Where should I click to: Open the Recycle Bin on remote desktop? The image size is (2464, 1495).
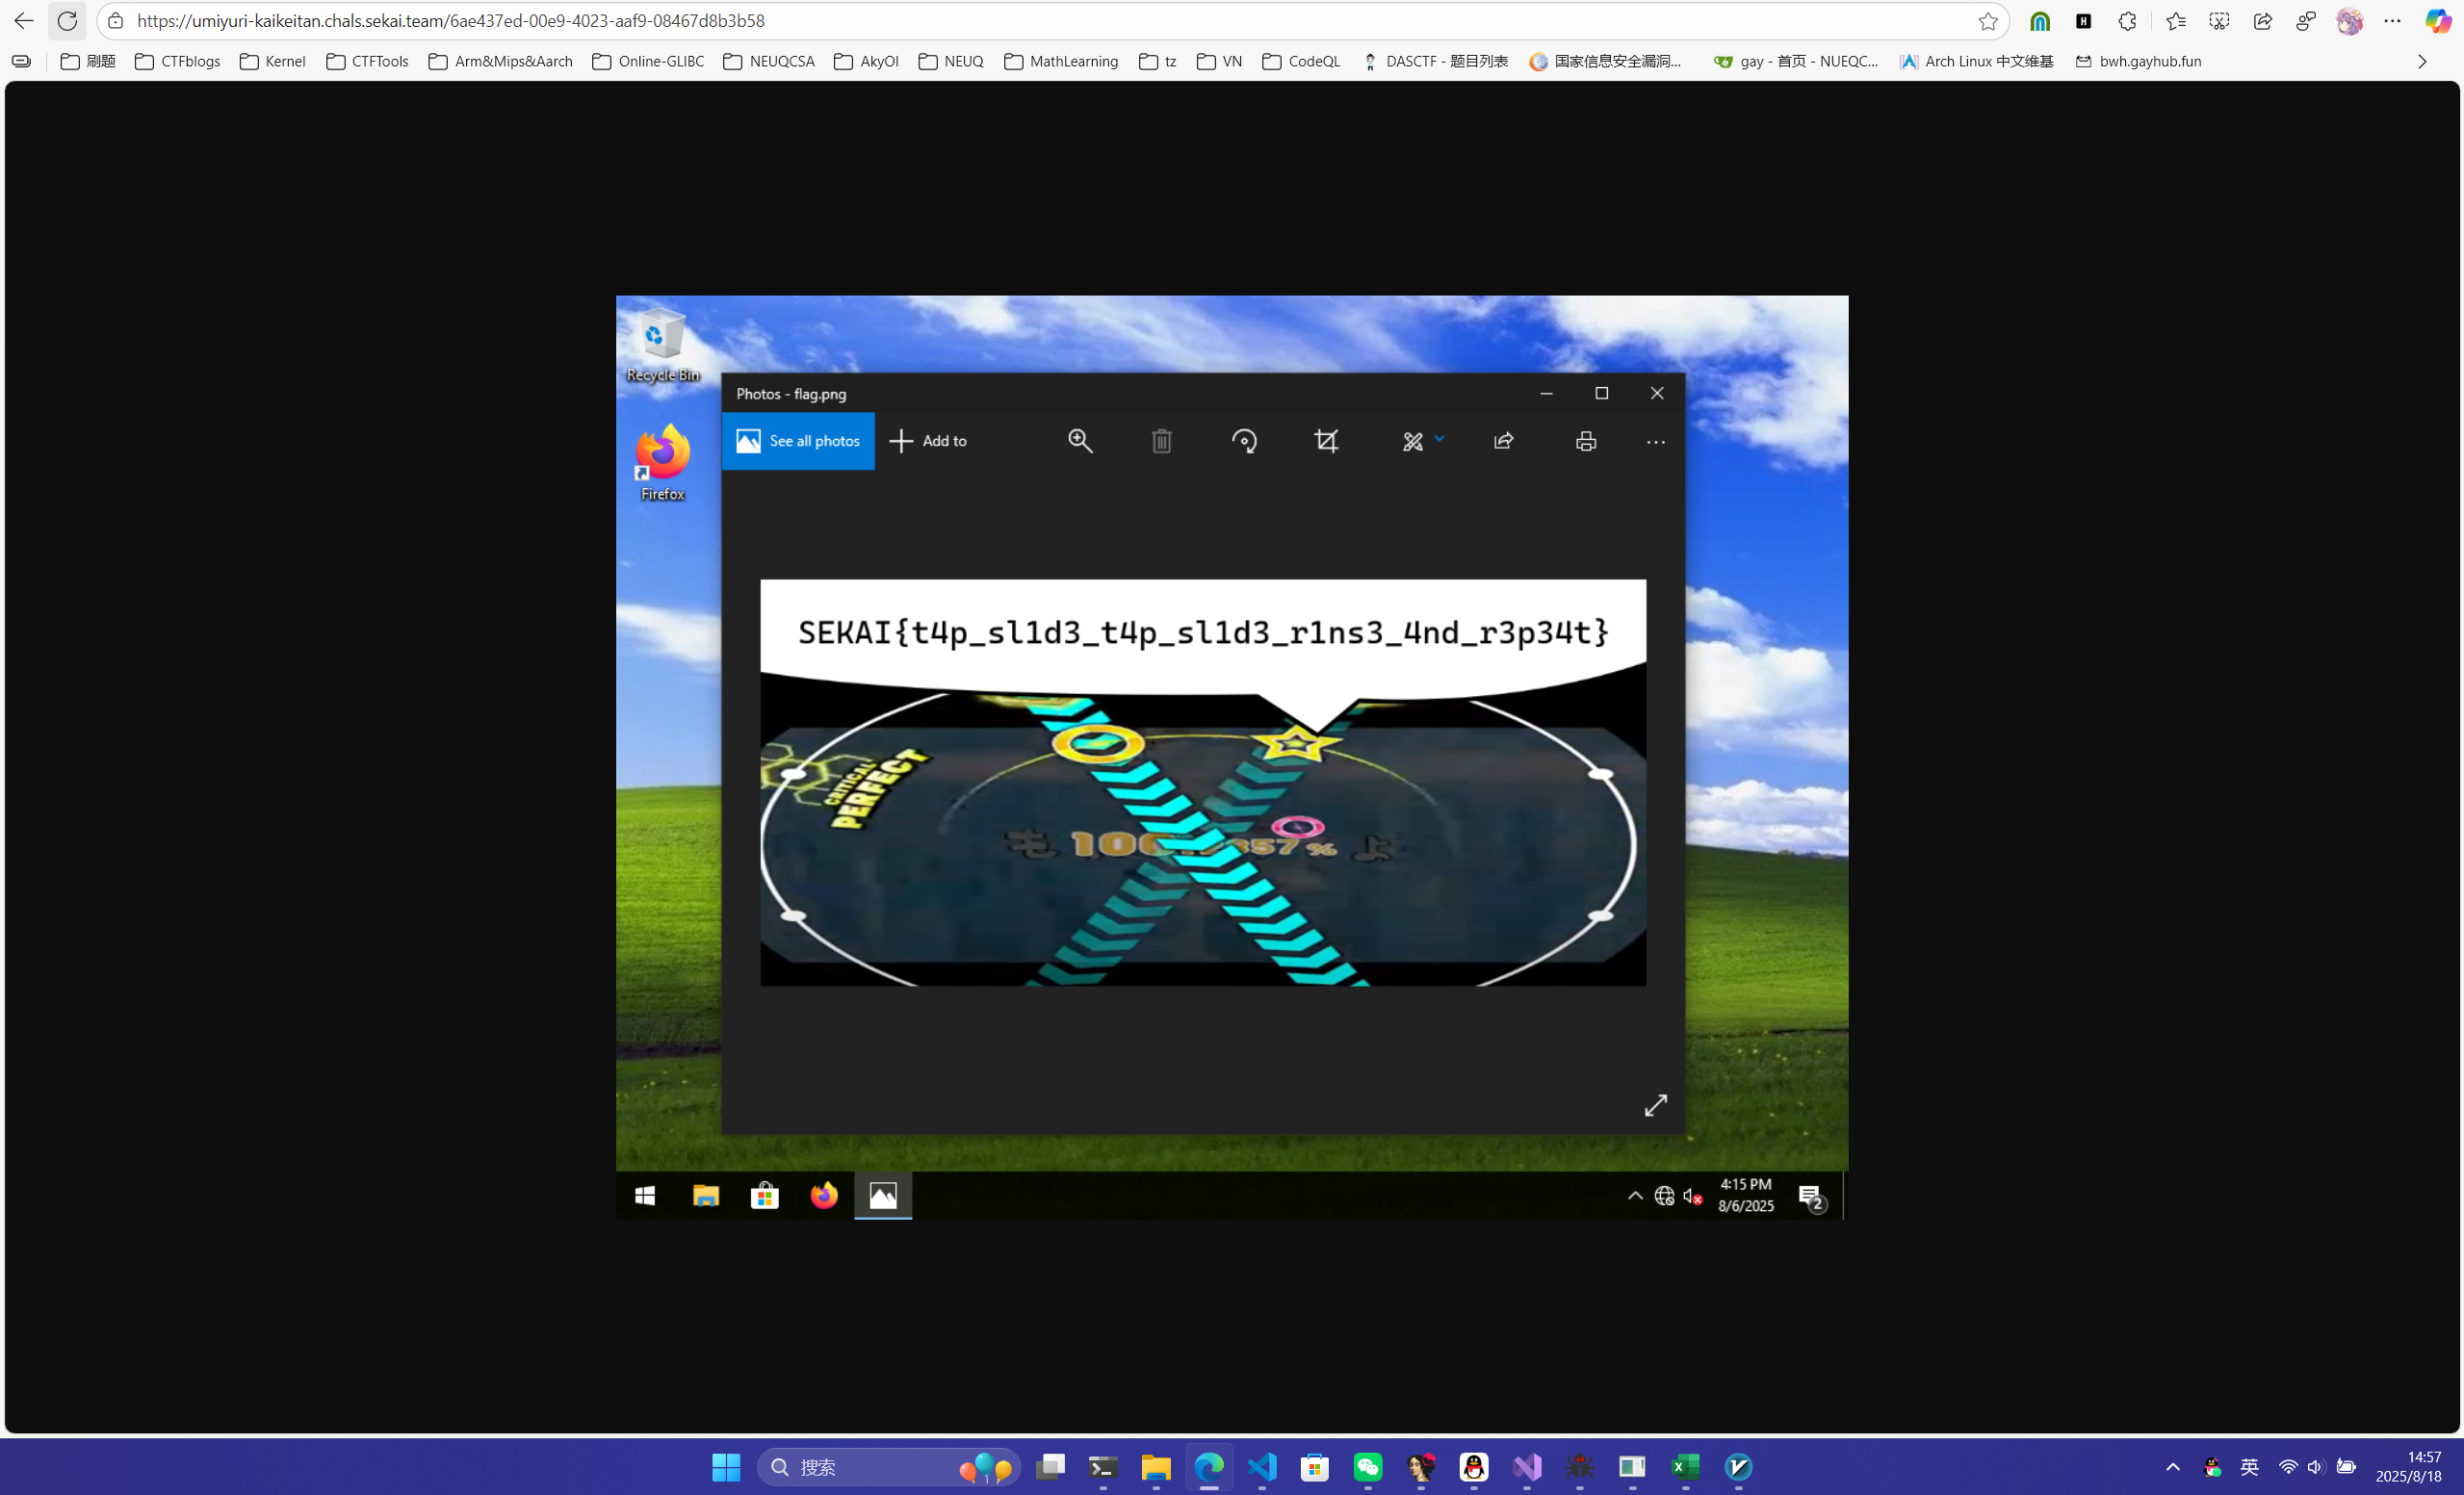click(662, 346)
